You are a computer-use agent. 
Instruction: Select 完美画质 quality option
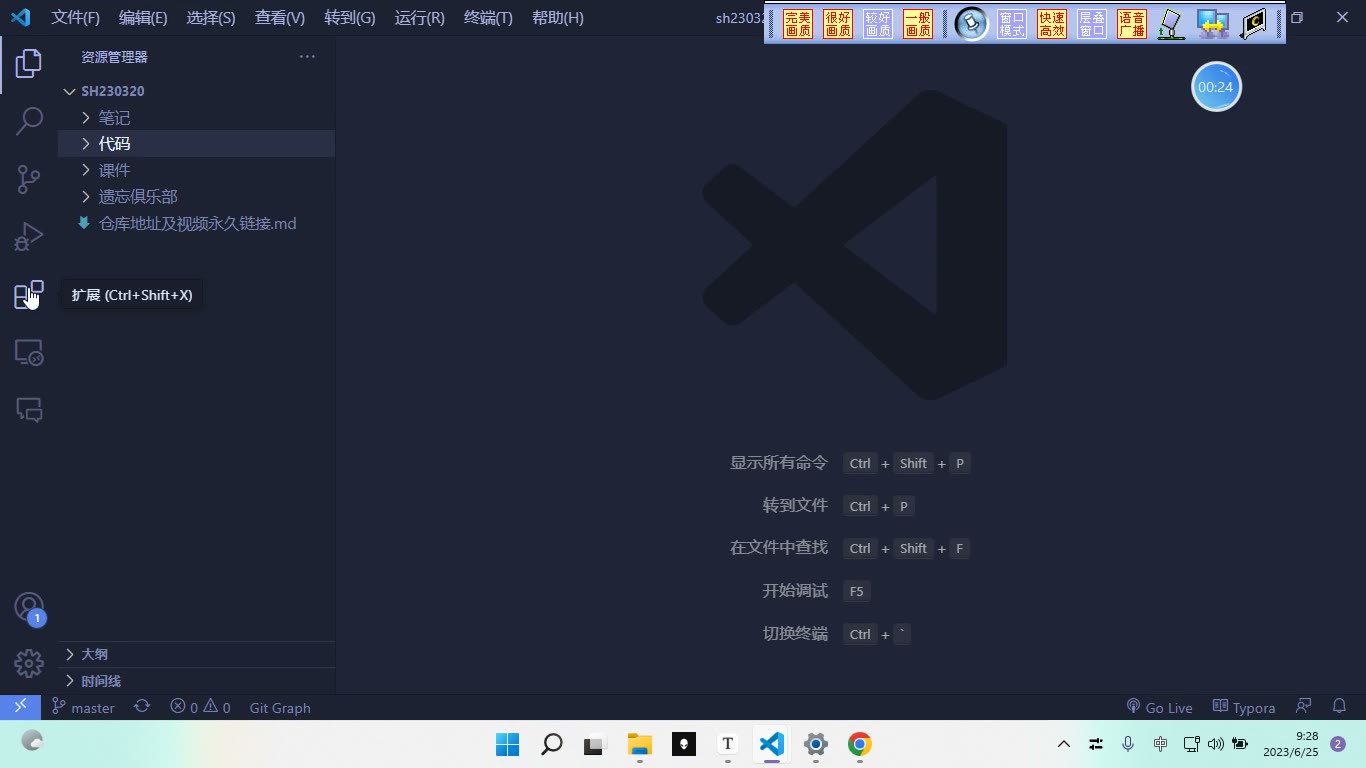[798, 24]
